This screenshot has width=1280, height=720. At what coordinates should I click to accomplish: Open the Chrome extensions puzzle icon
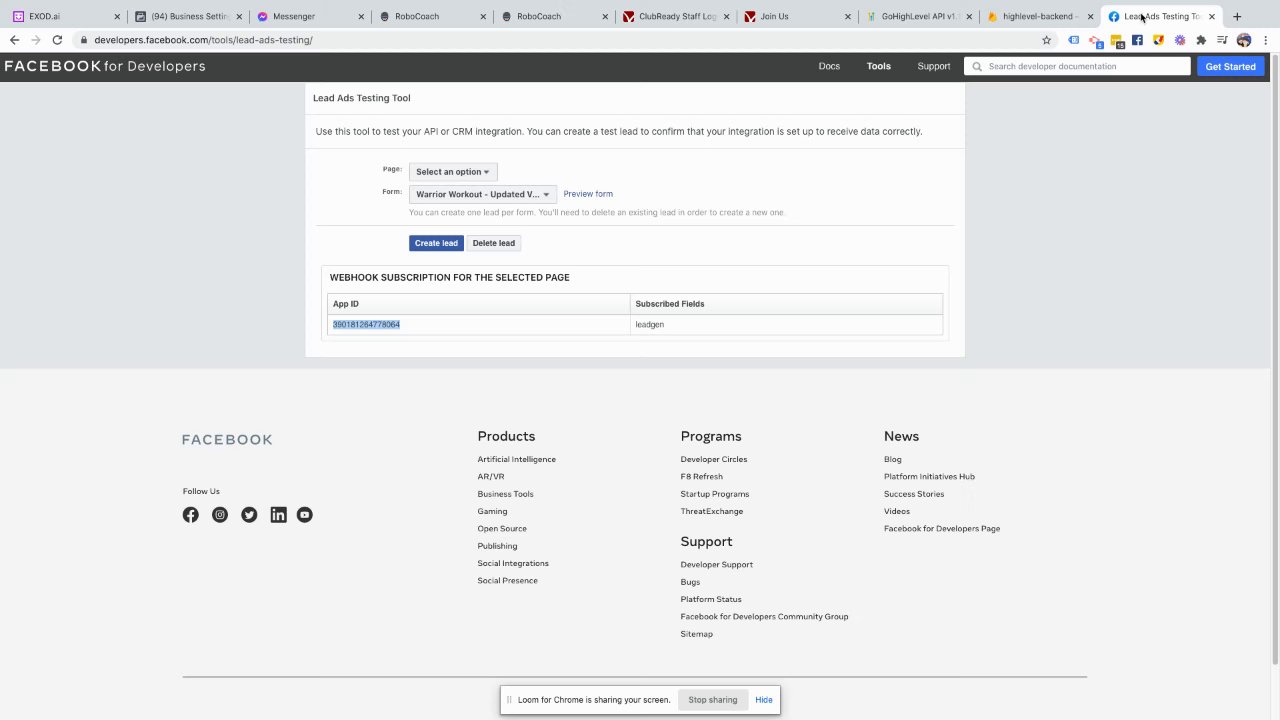1201,40
